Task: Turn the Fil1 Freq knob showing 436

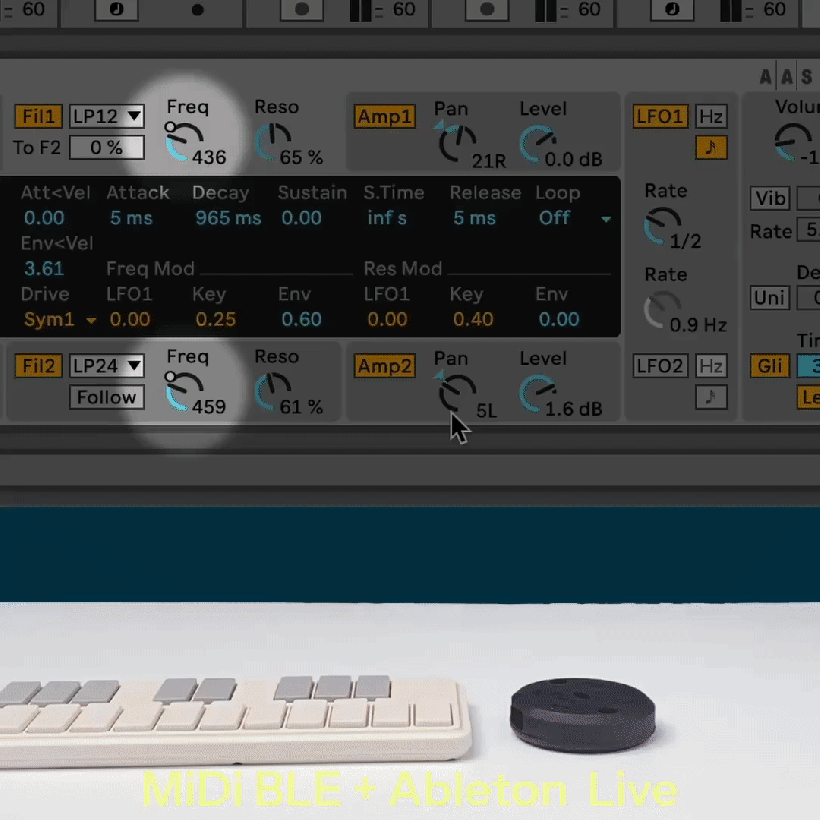Action: click(184, 142)
